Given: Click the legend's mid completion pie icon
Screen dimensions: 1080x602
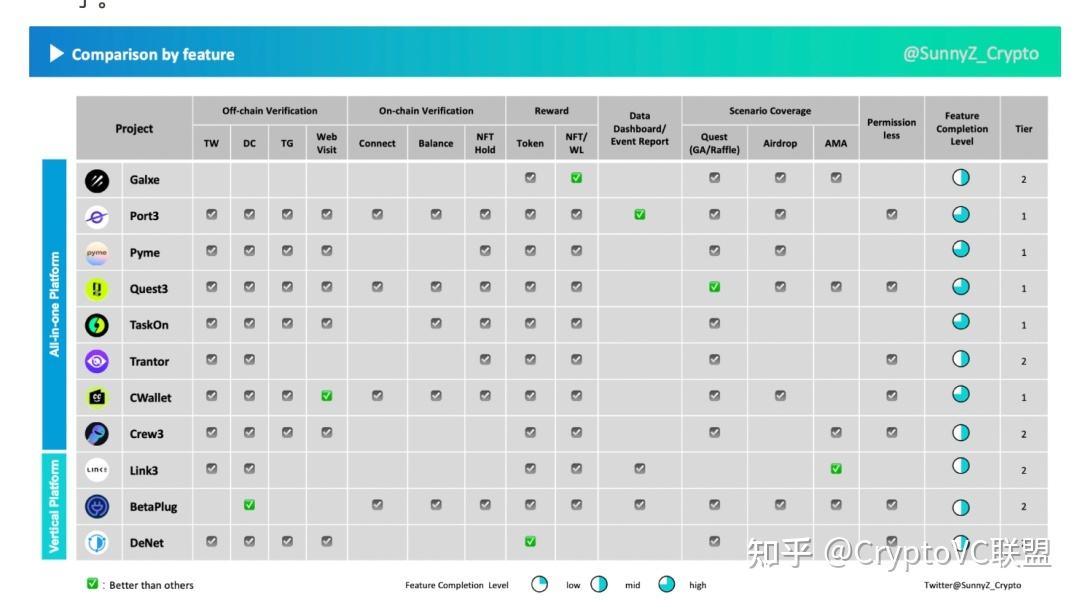Looking at the screenshot, I should click(x=599, y=585).
